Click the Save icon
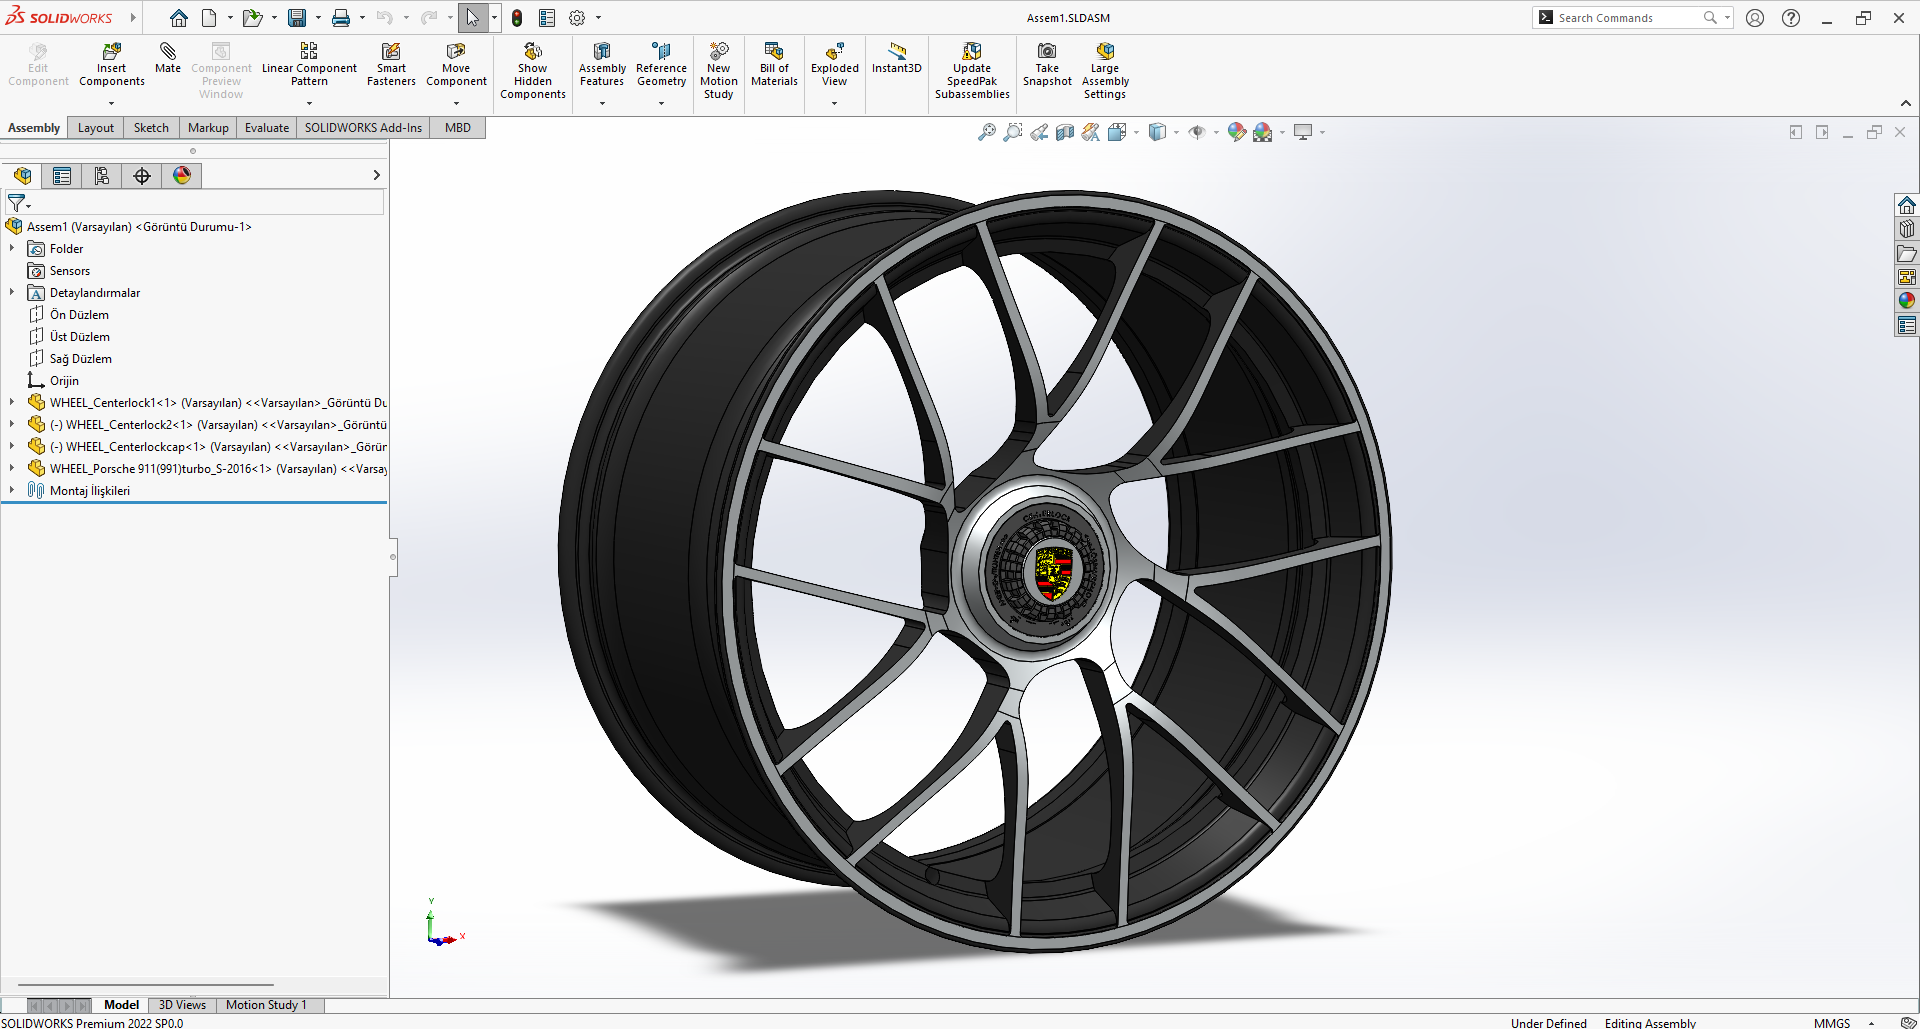Screen dimensions: 1920x1029 click(x=297, y=18)
